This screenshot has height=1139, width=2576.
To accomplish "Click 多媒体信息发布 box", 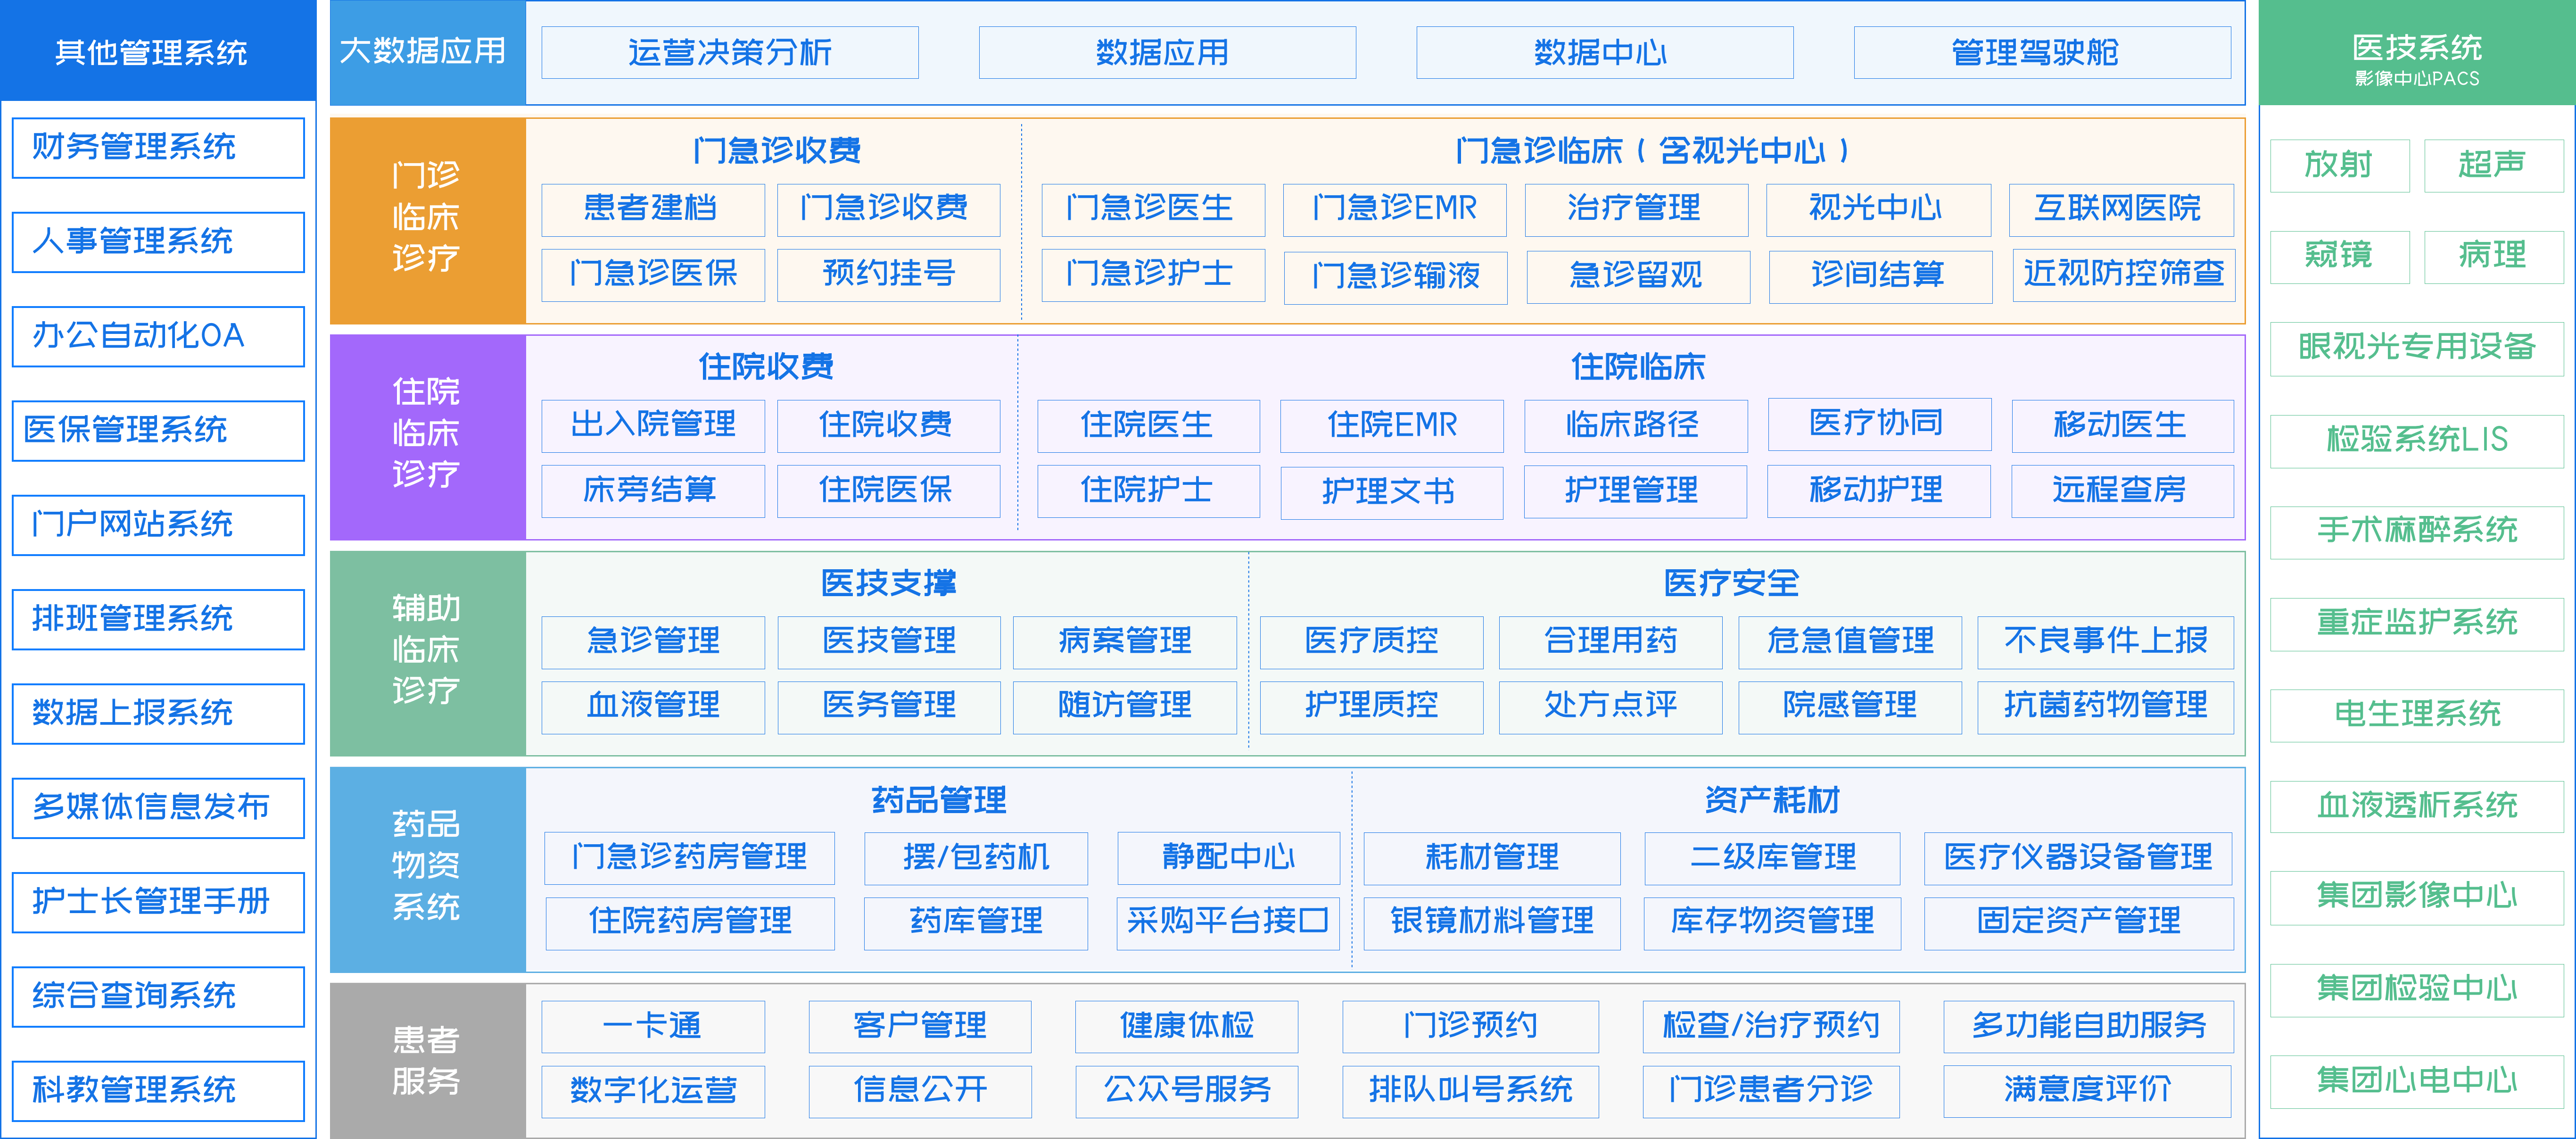I will point(158,807).
